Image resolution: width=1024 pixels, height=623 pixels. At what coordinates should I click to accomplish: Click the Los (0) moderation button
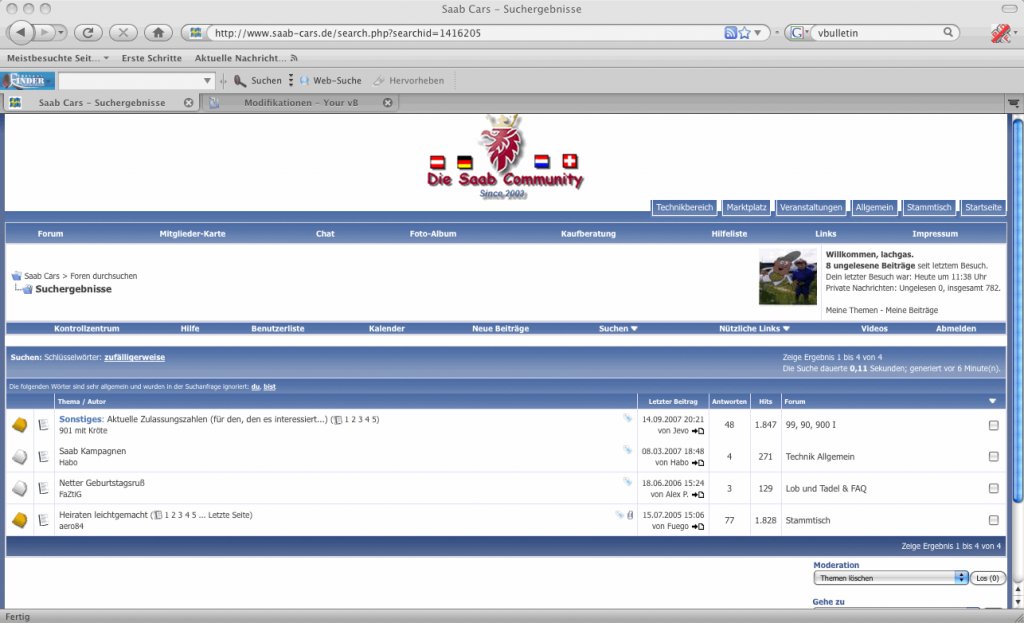987,578
